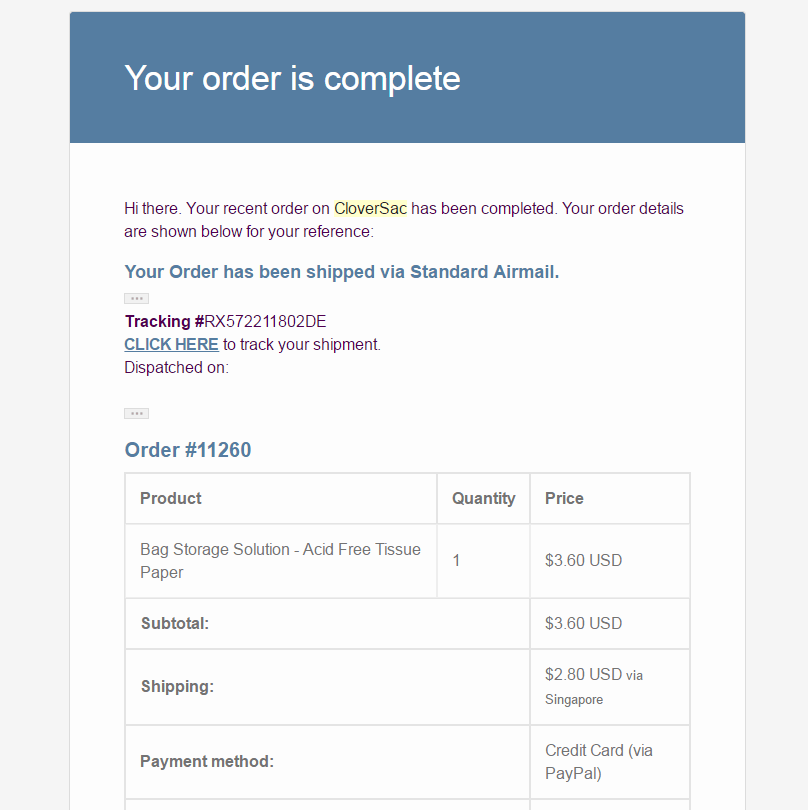Click the tracking number RX572211802DE

[x=265, y=321]
